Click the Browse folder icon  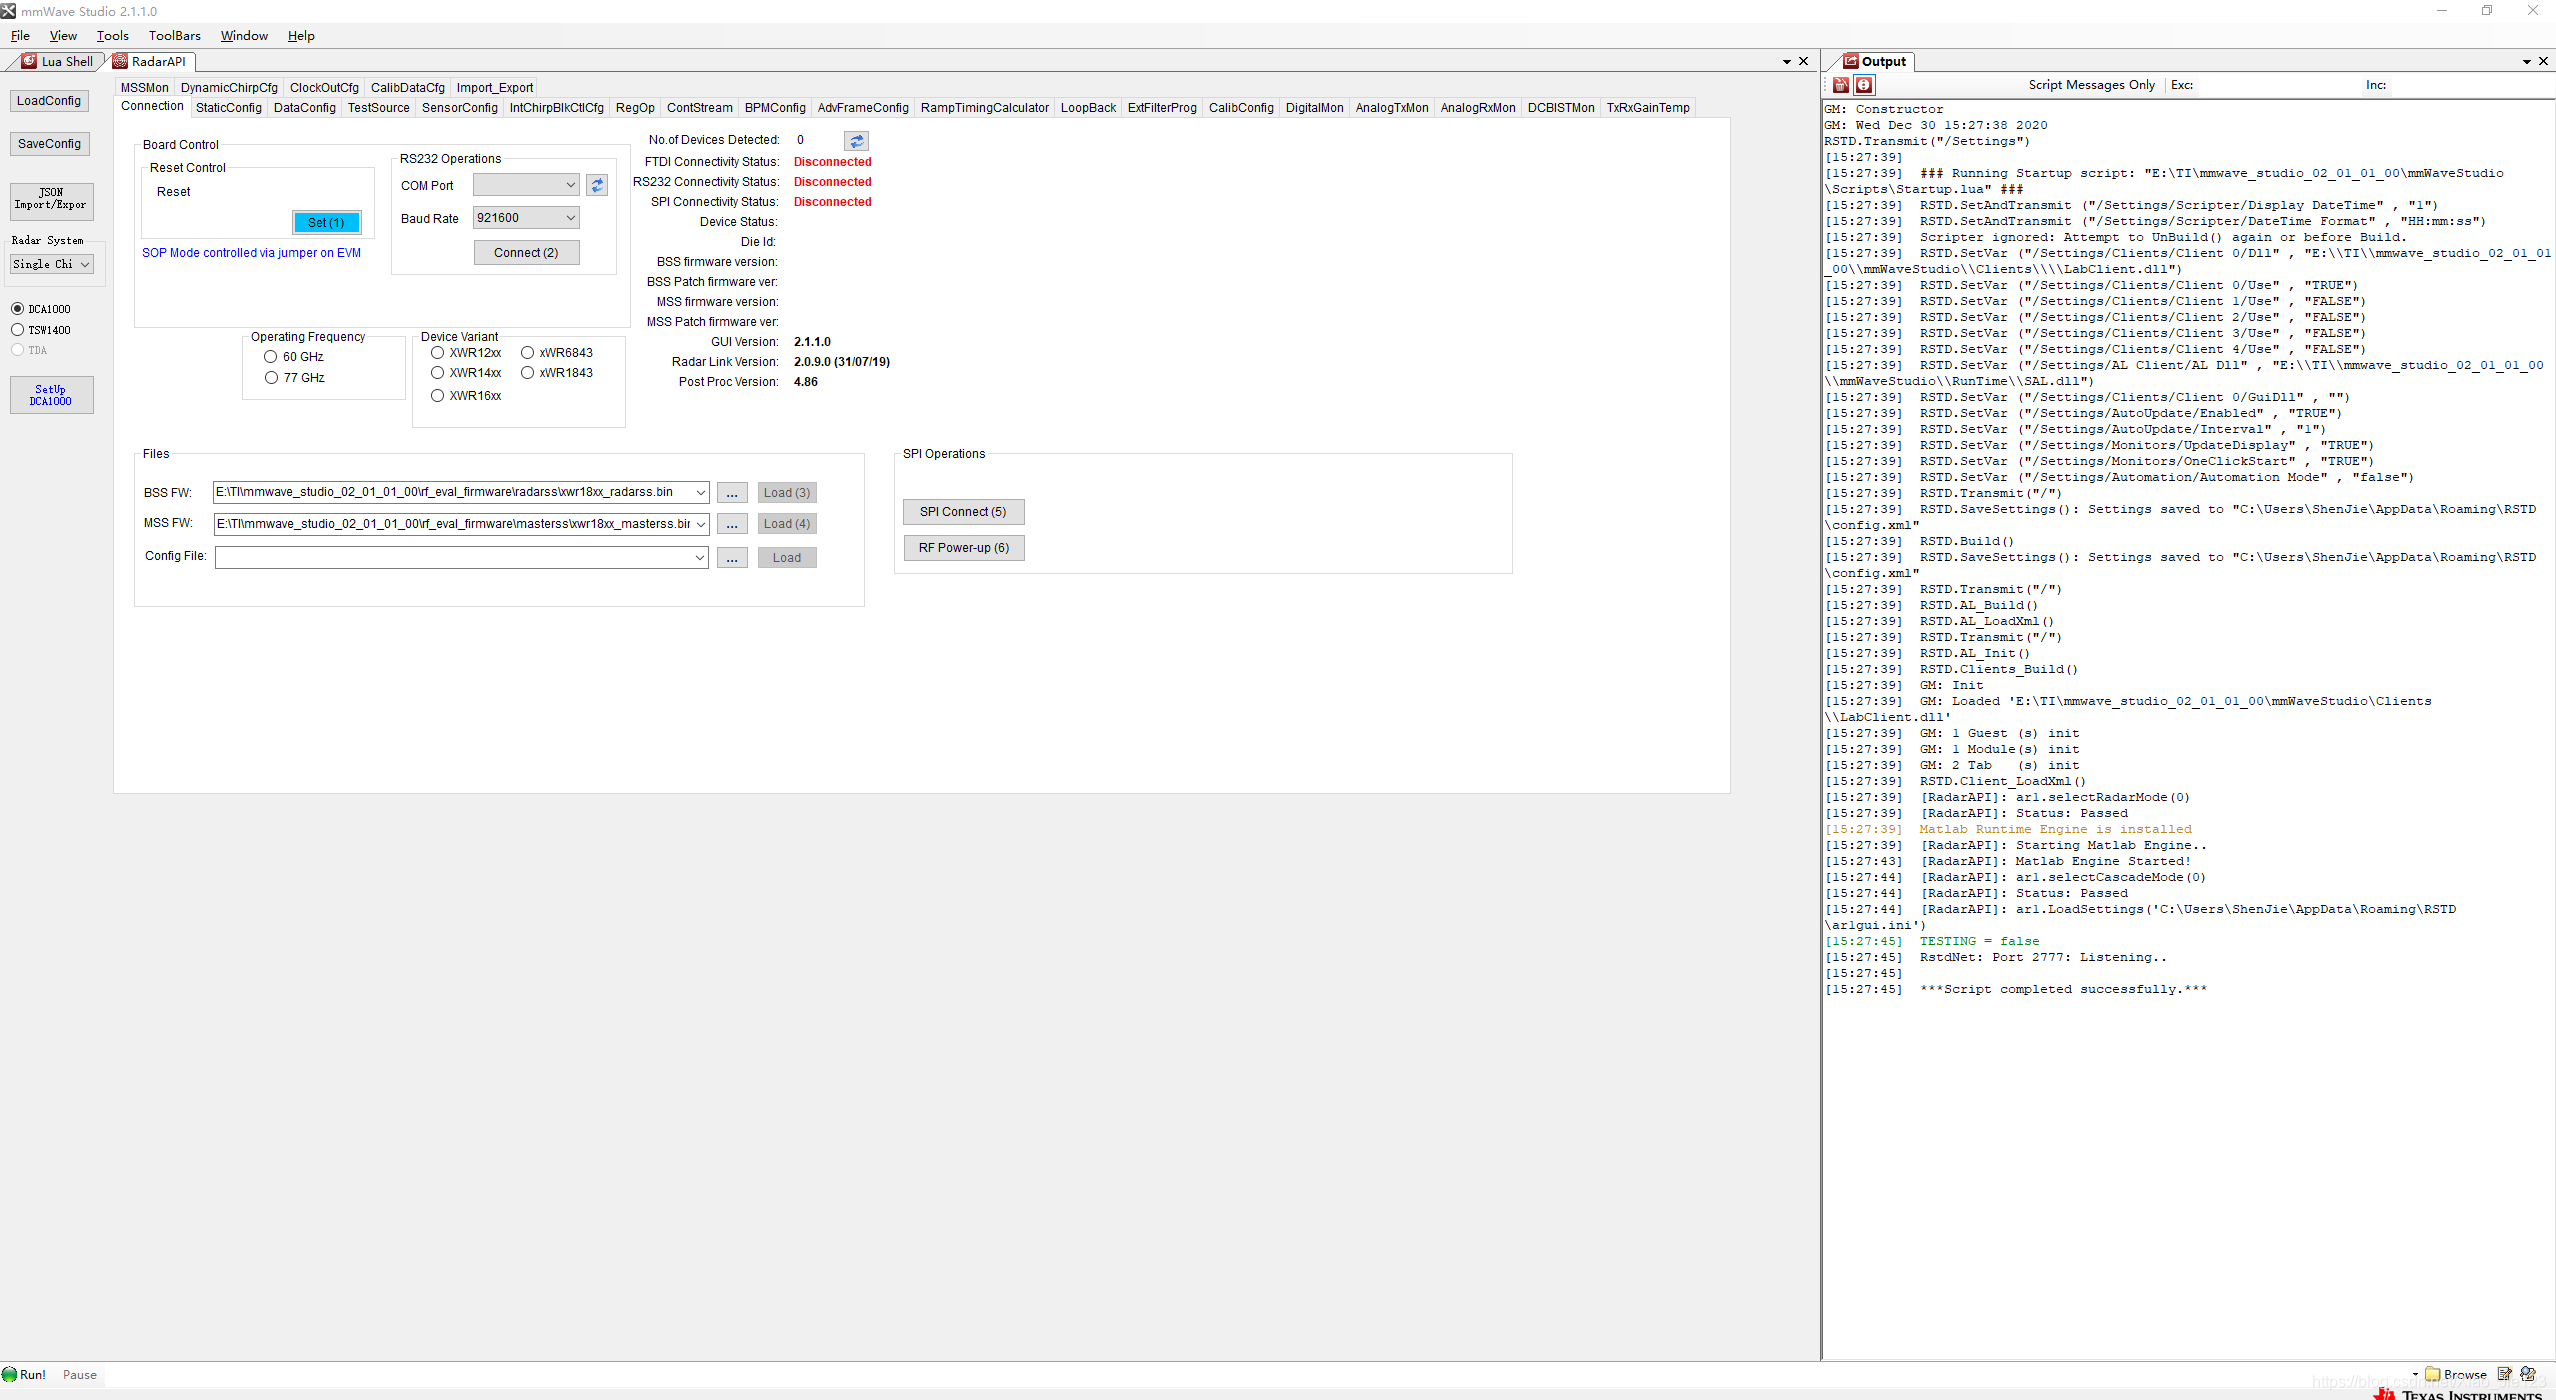tap(2433, 1374)
